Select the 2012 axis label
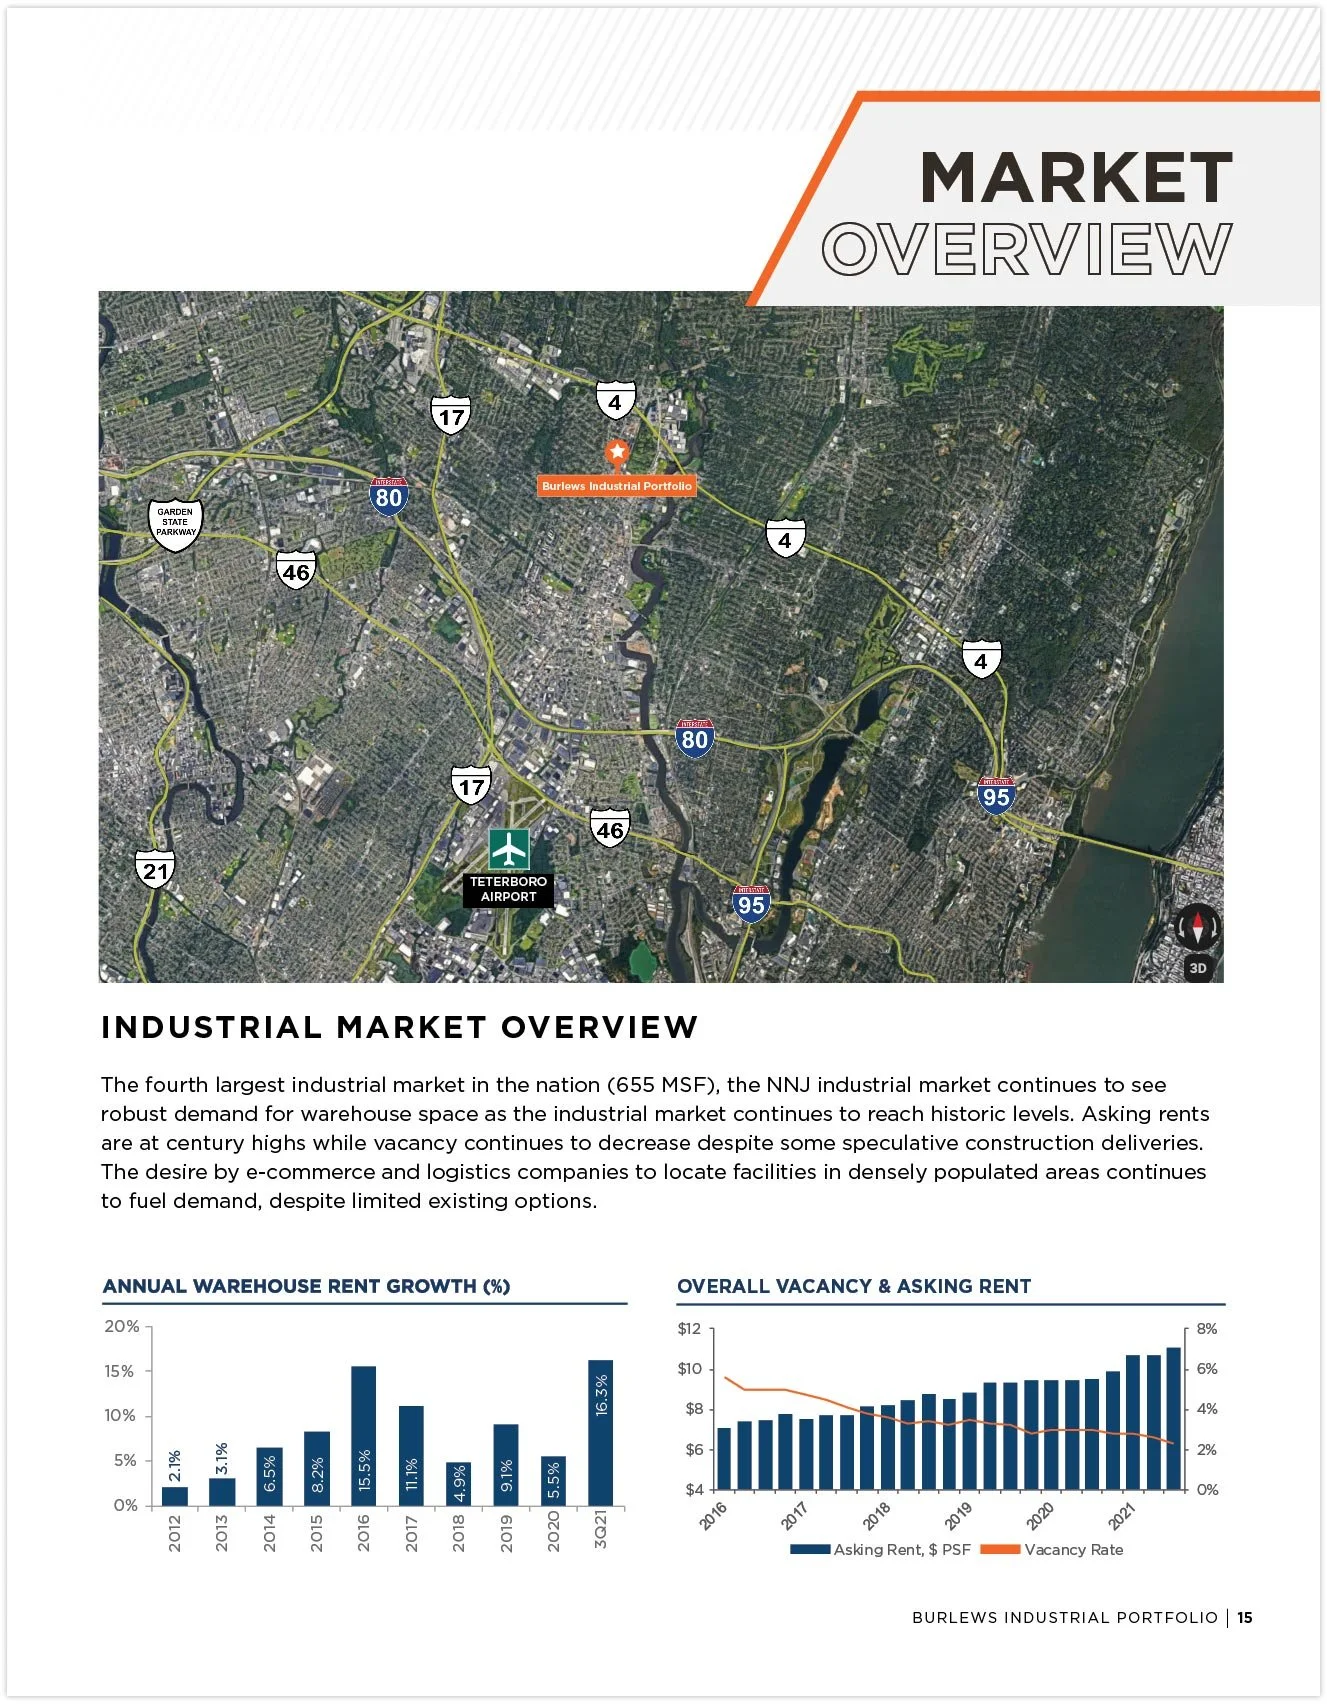1327x1705 pixels. click(x=174, y=1533)
